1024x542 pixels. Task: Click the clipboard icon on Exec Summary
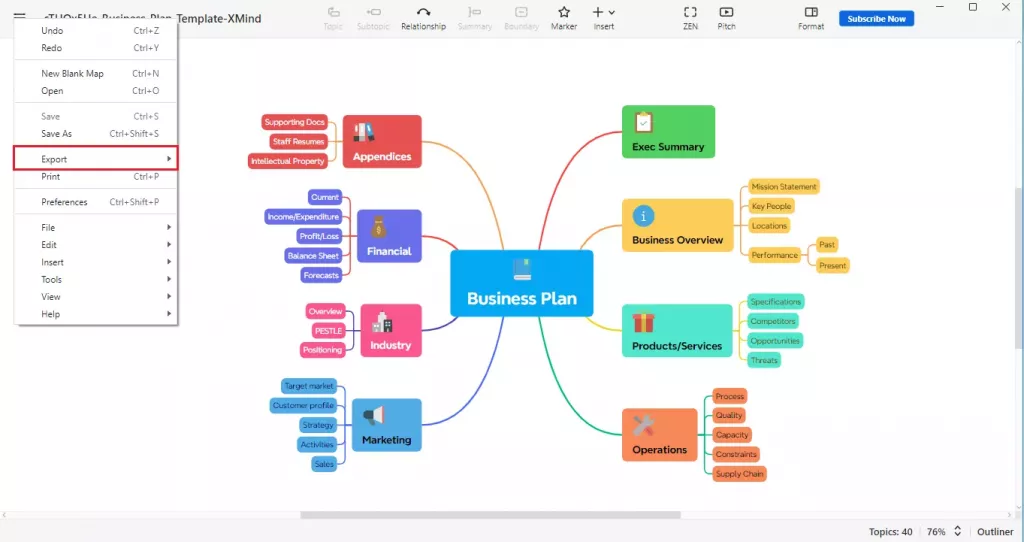(643, 122)
